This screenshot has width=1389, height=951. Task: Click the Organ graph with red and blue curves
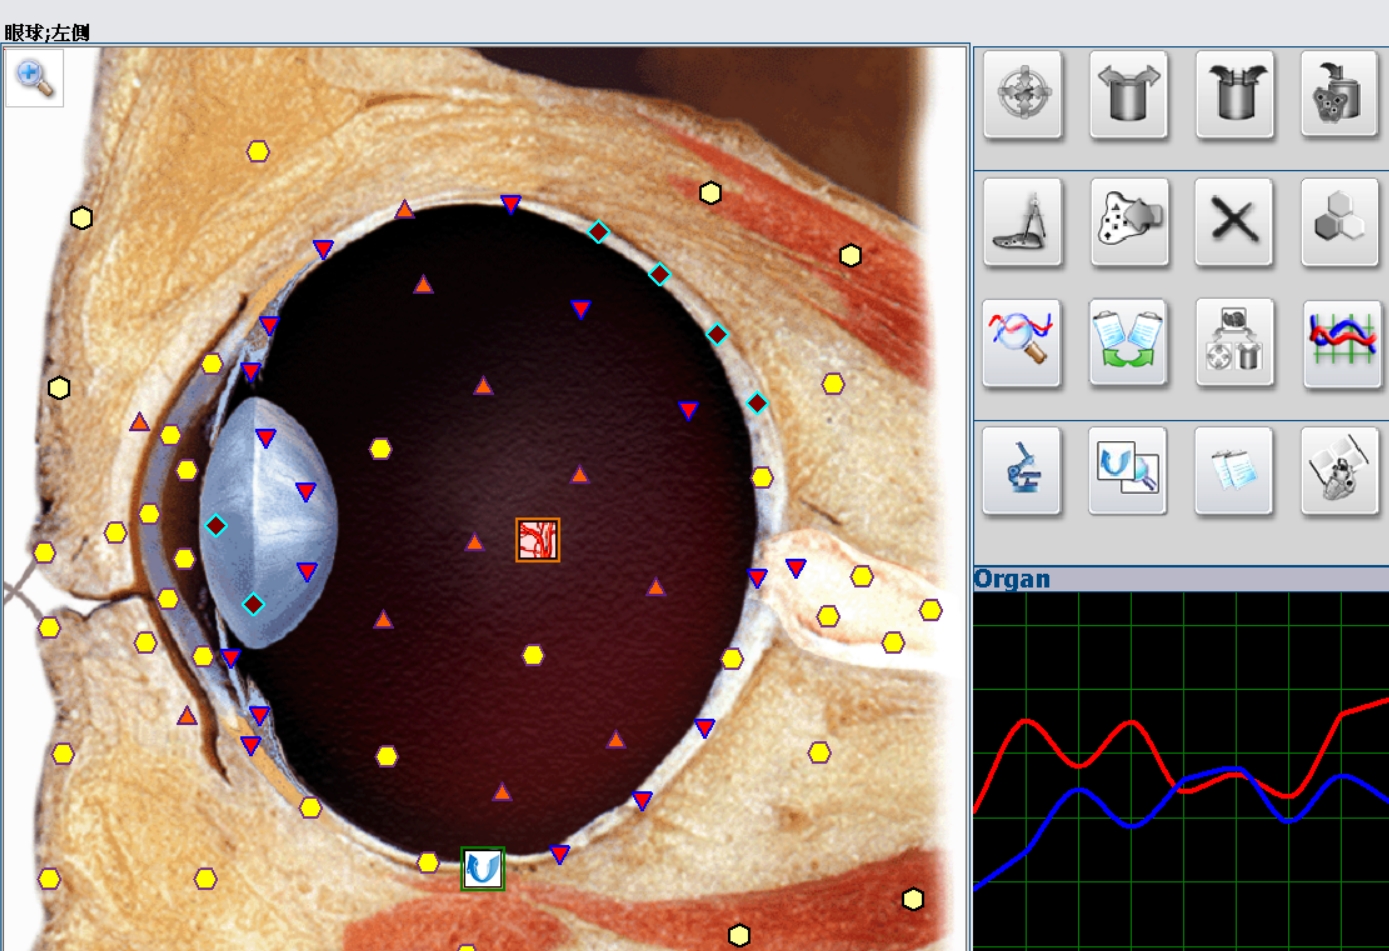point(1181,771)
